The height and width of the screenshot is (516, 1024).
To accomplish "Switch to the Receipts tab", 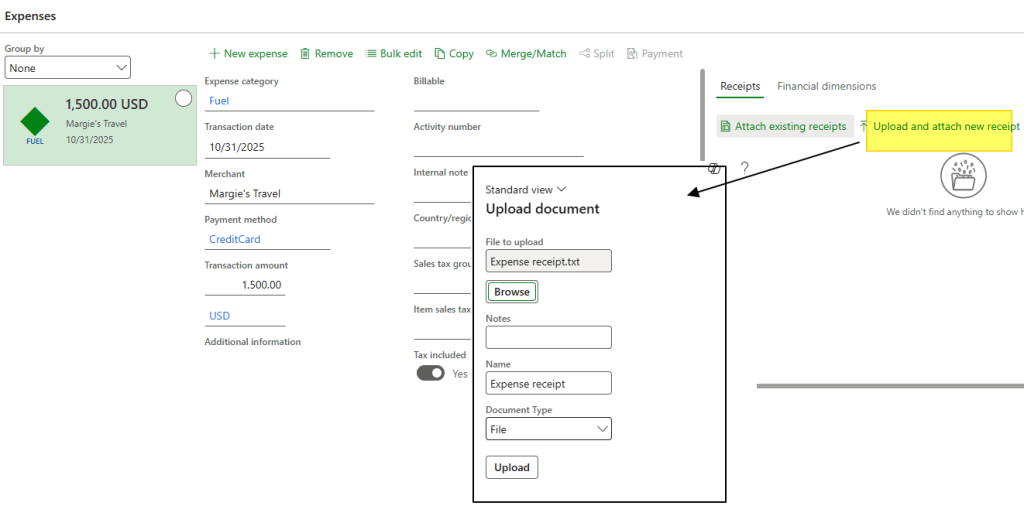I will click(x=740, y=87).
